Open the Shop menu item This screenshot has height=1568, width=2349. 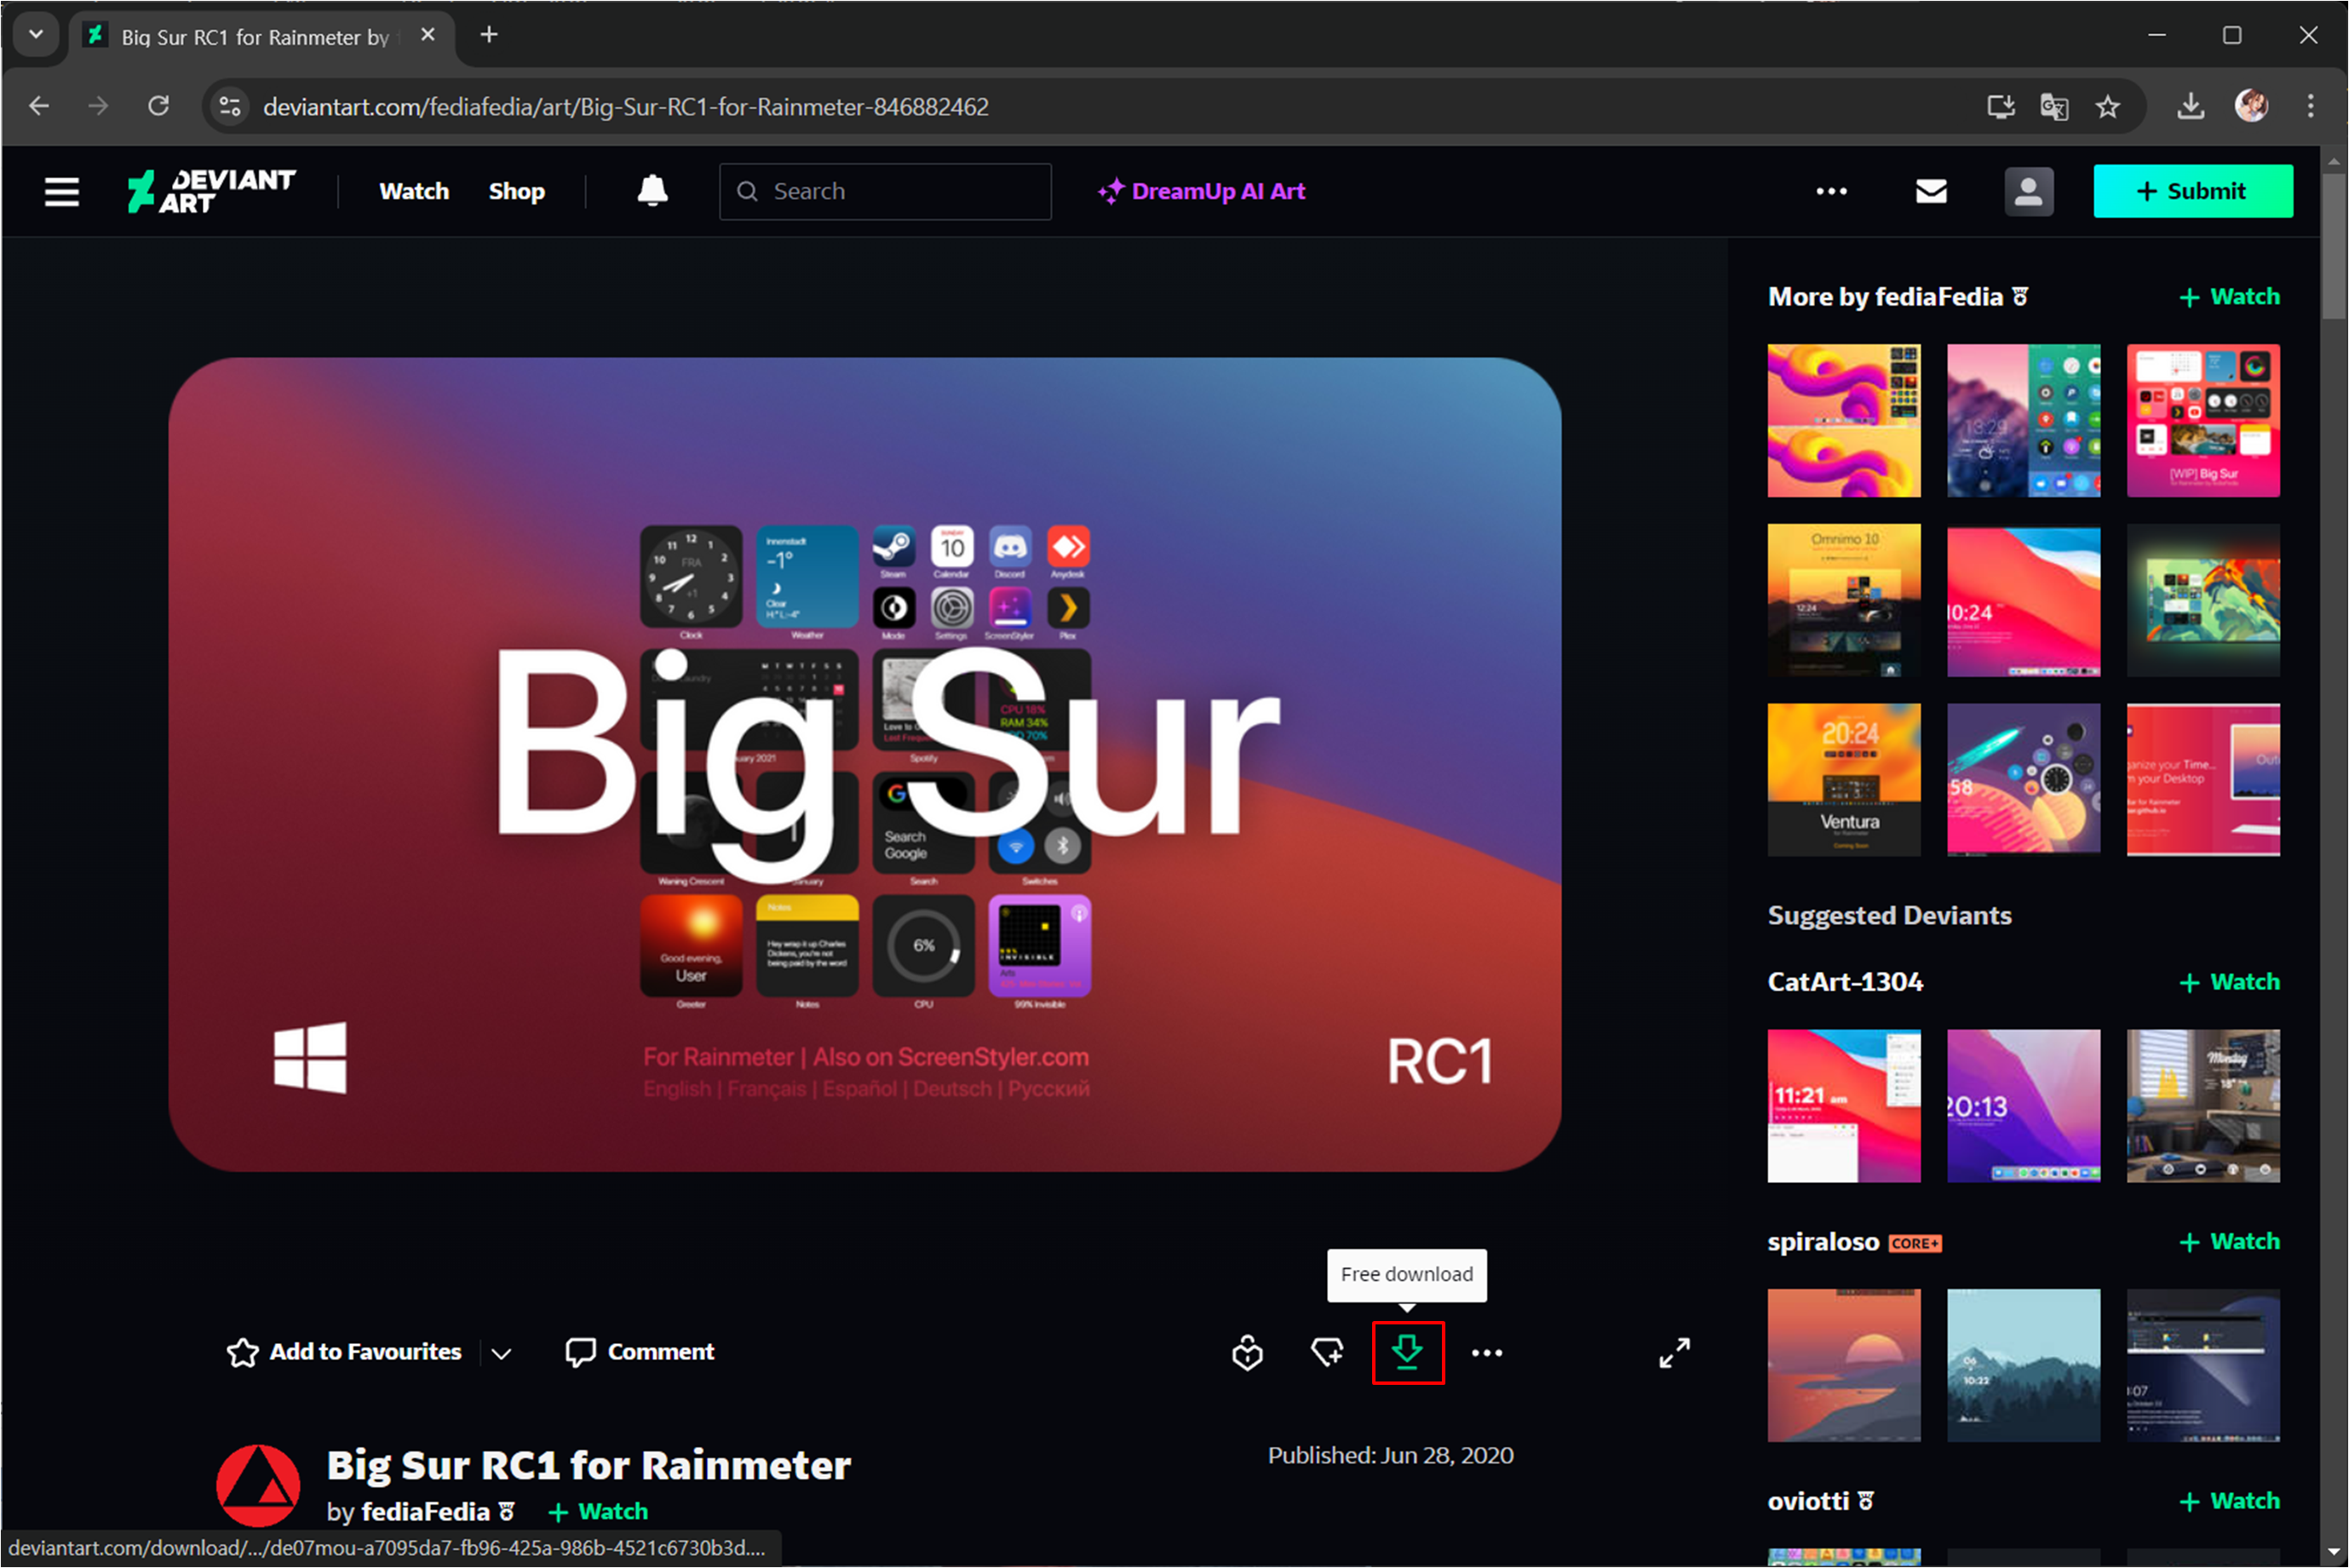516,191
